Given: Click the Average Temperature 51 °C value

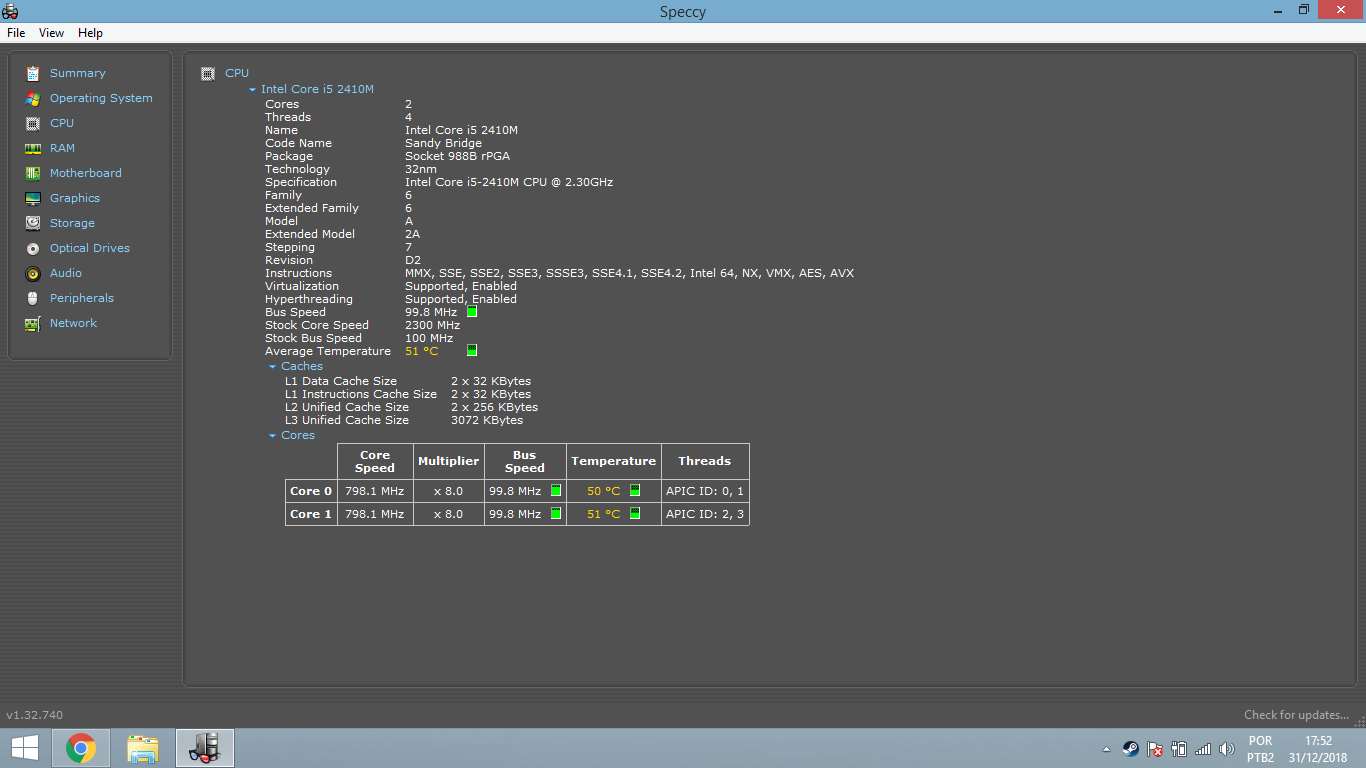Looking at the screenshot, I should tap(421, 351).
